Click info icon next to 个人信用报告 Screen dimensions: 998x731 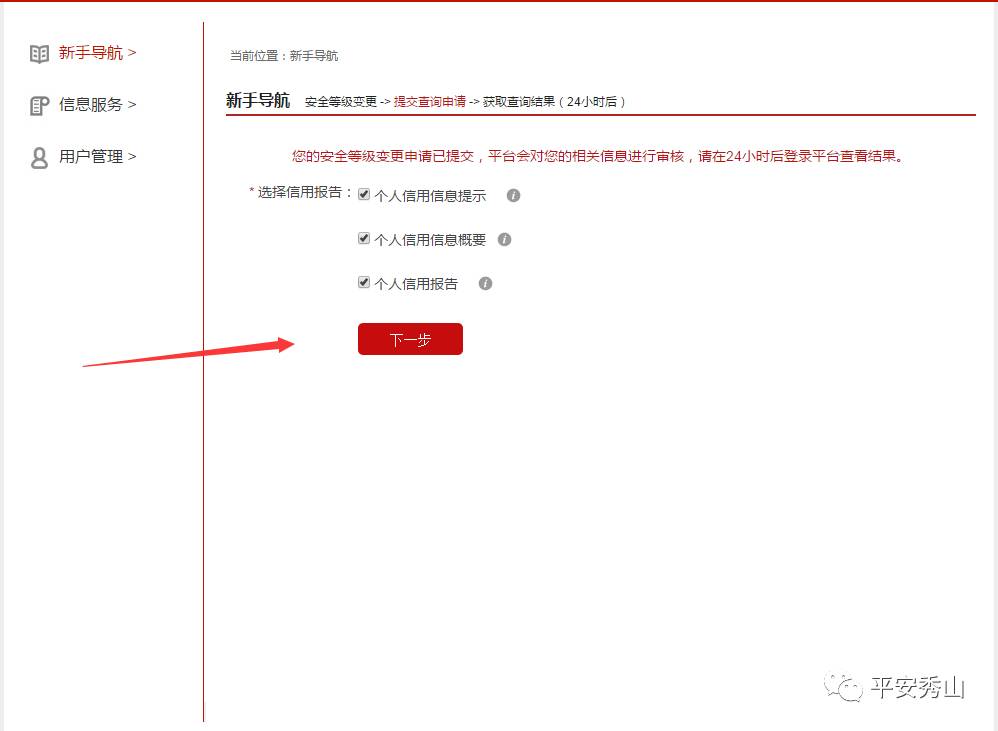[486, 283]
